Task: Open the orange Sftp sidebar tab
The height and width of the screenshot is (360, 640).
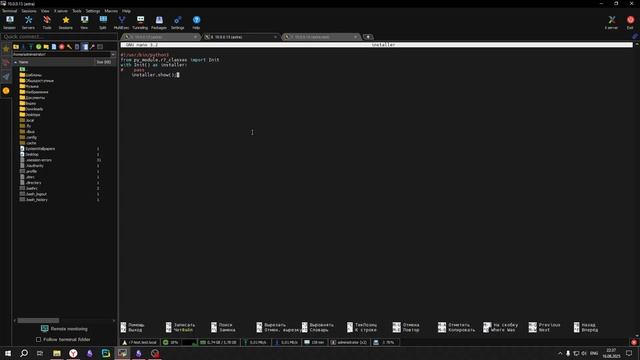Action: tap(6, 91)
